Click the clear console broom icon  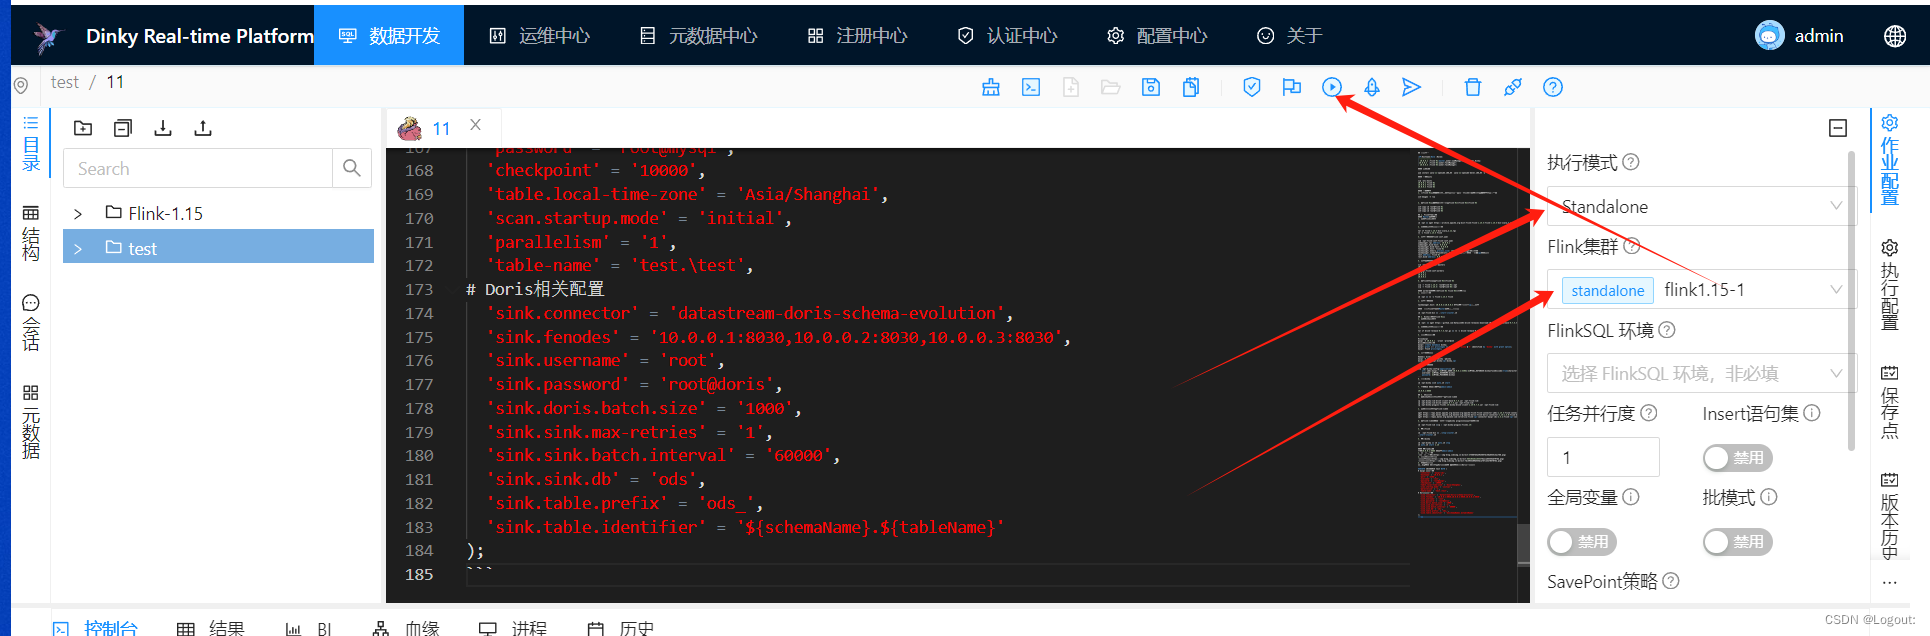pos(991,87)
